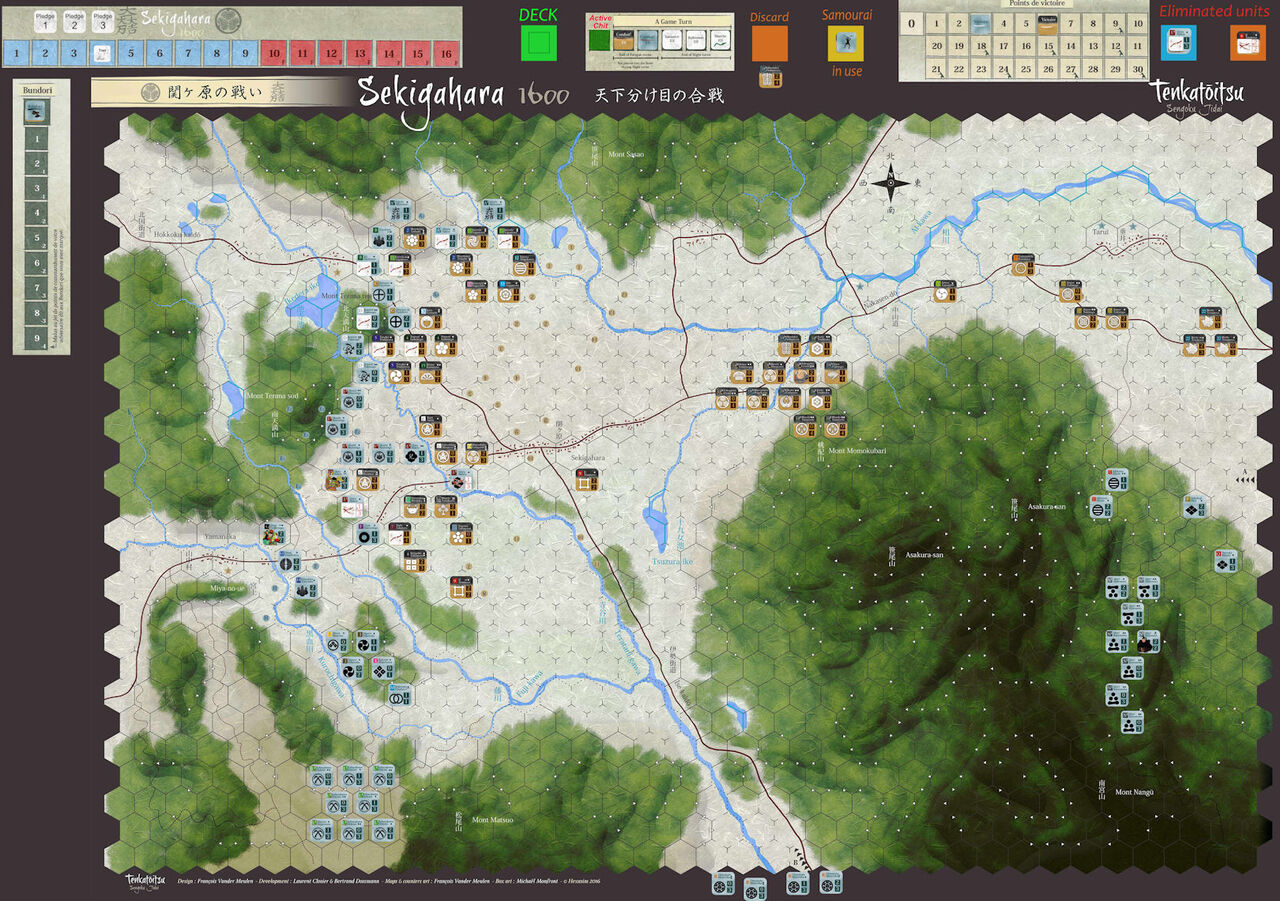
Task: Click blue turn 9 space on turn track
Action: pos(246,54)
